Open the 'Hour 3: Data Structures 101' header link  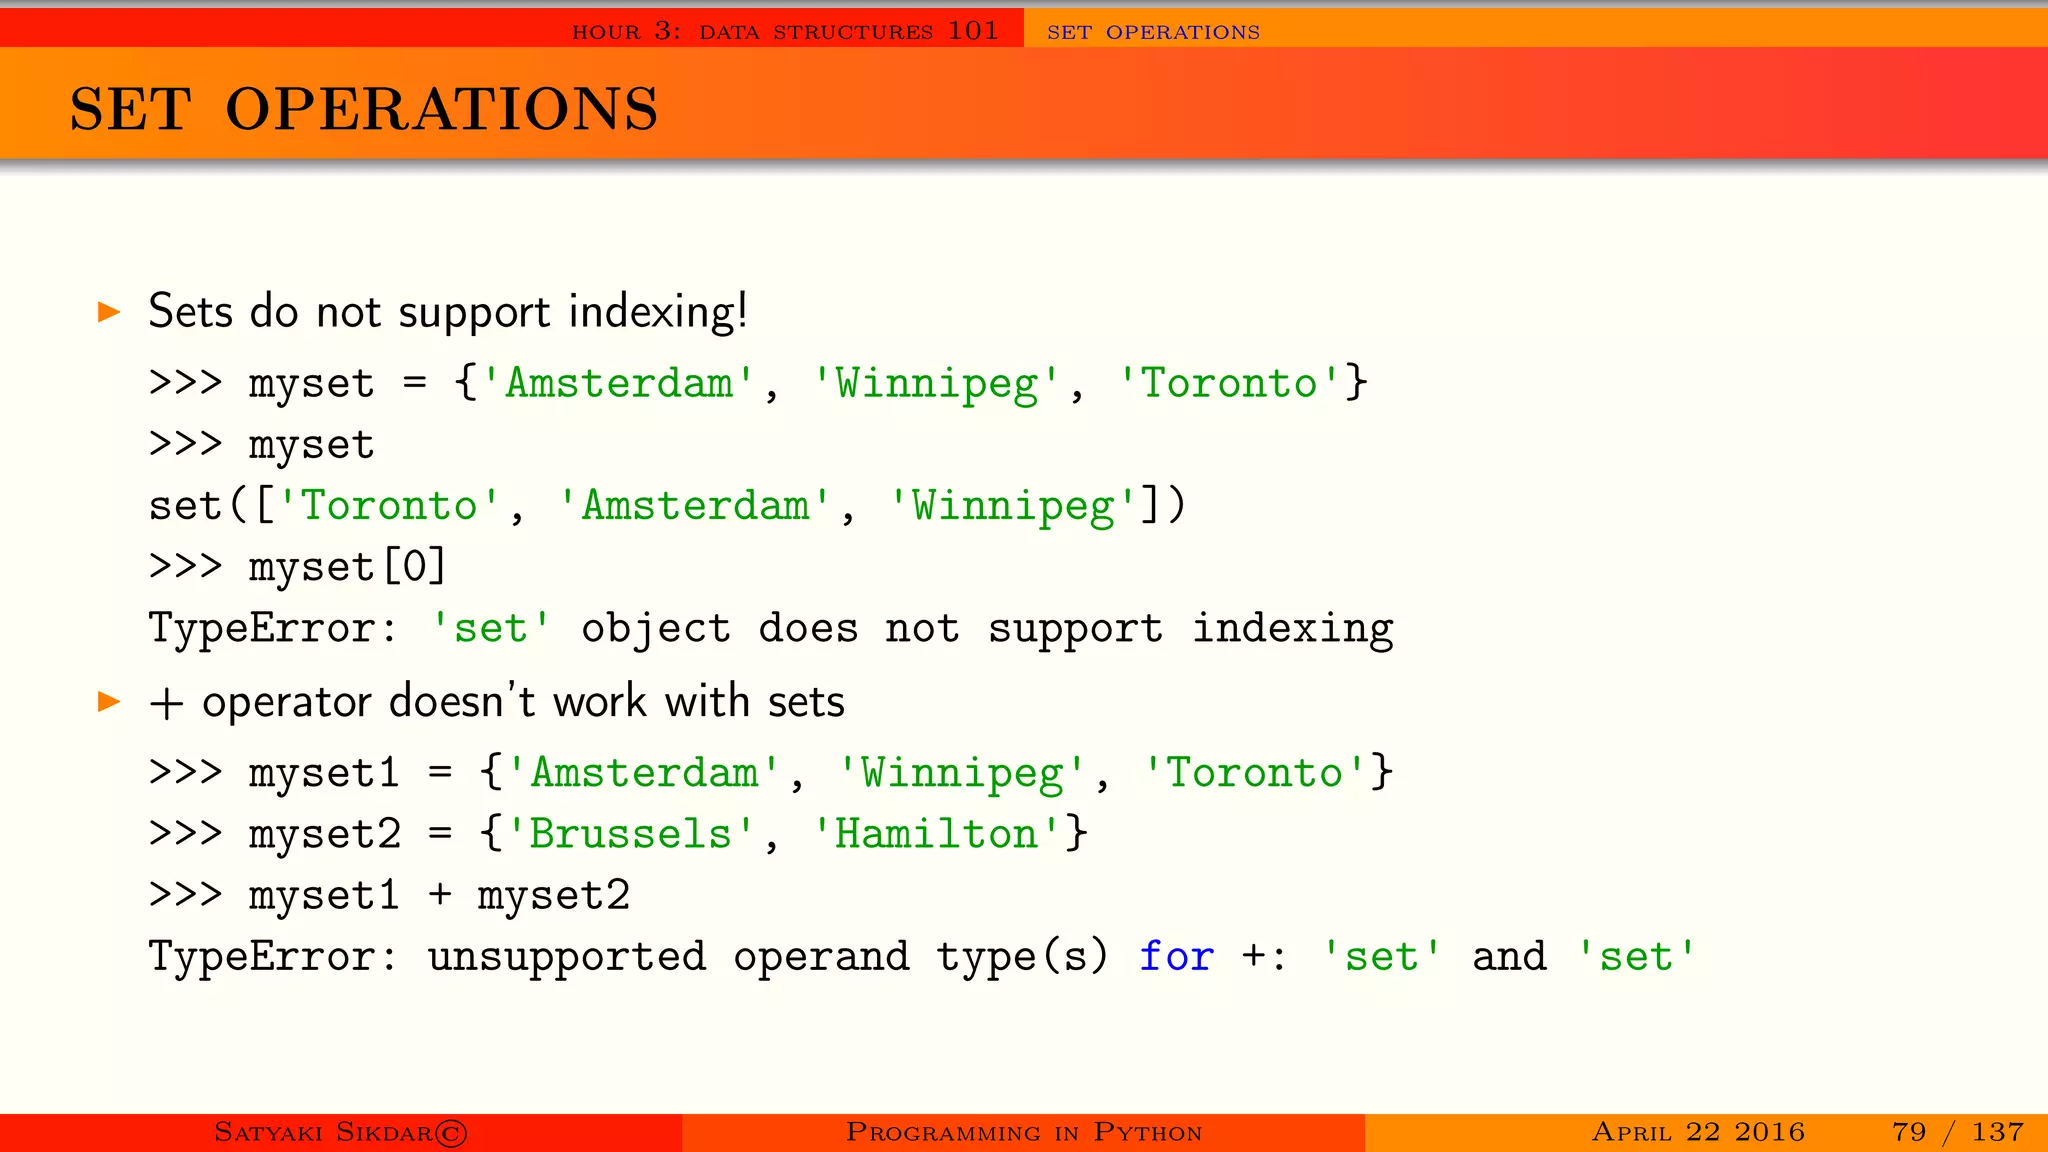785,31
